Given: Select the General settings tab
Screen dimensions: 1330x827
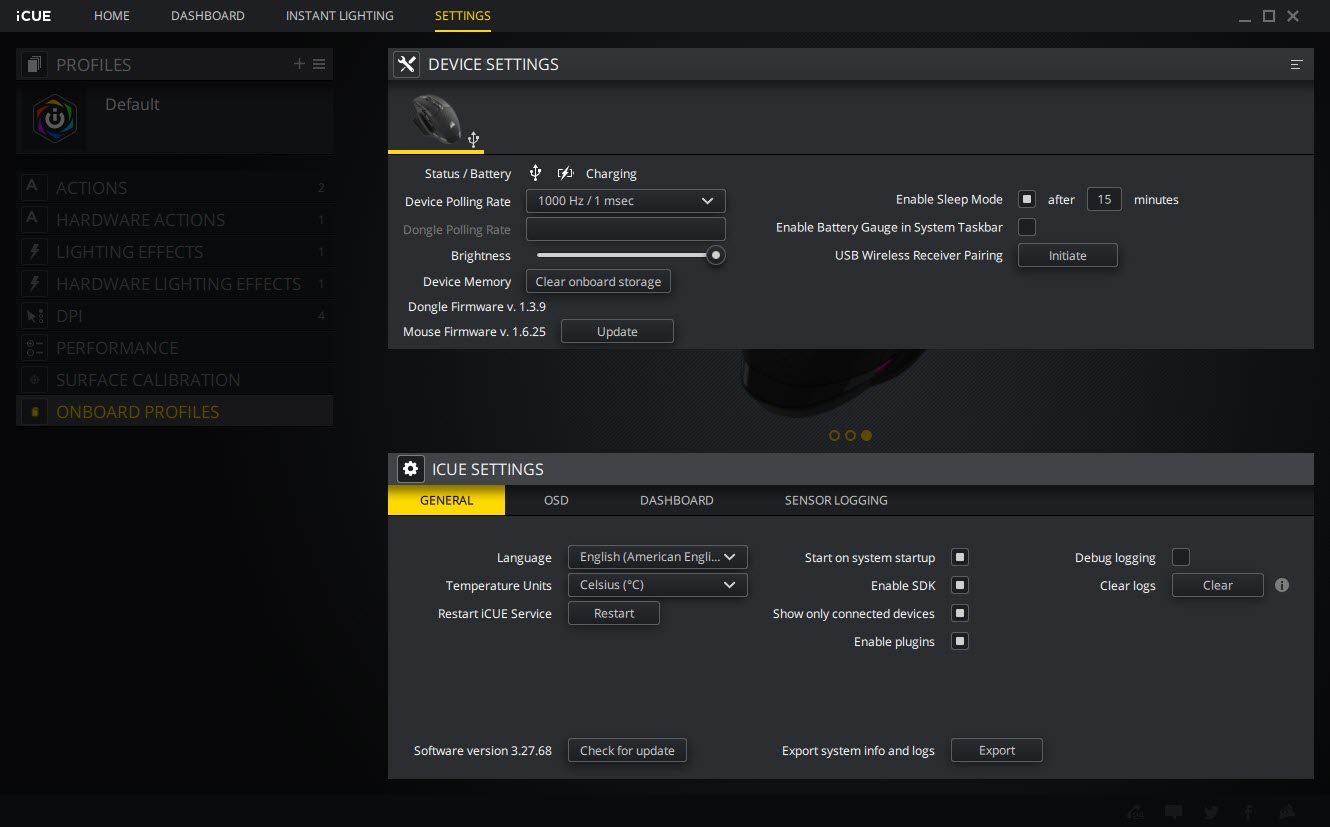Looking at the screenshot, I should 446,500.
